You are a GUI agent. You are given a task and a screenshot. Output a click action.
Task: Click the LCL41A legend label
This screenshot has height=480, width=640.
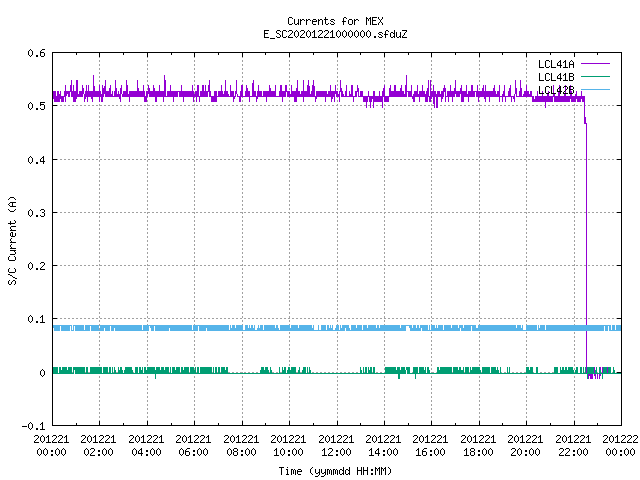[556, 64]
